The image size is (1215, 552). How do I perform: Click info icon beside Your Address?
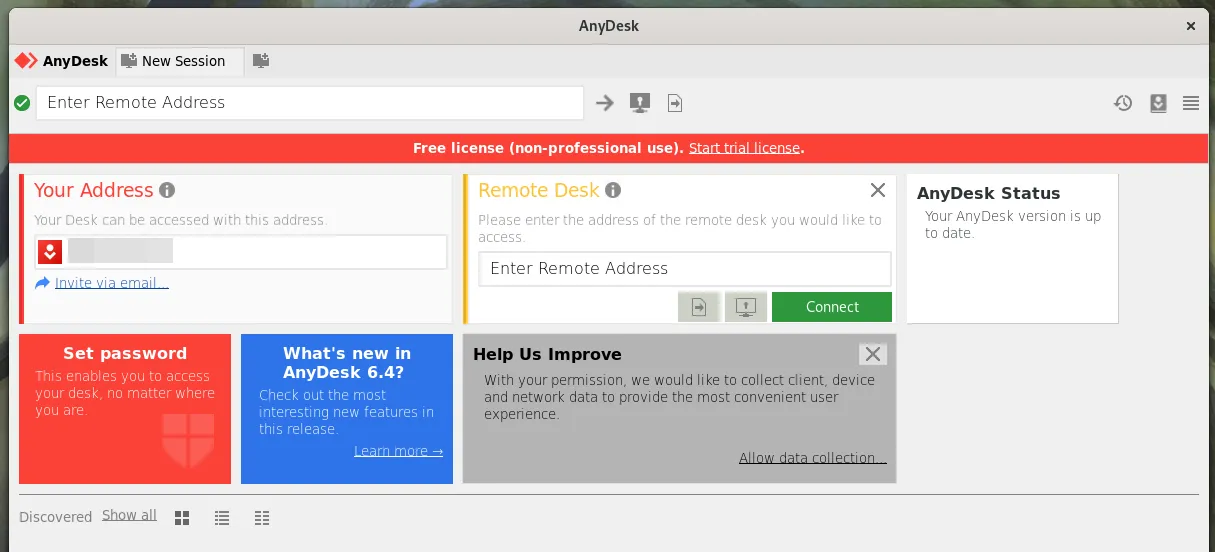(x=167, y=190)
